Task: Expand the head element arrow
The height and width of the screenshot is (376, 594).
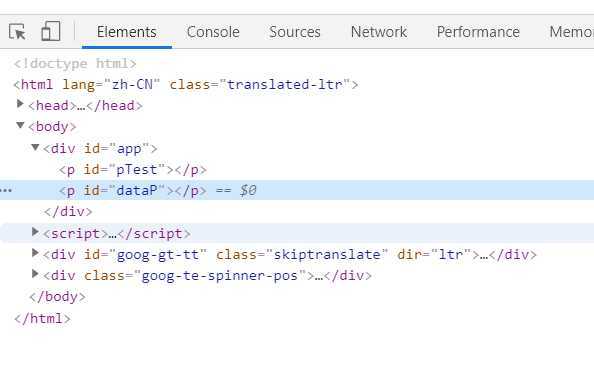Action: point(20,103)
